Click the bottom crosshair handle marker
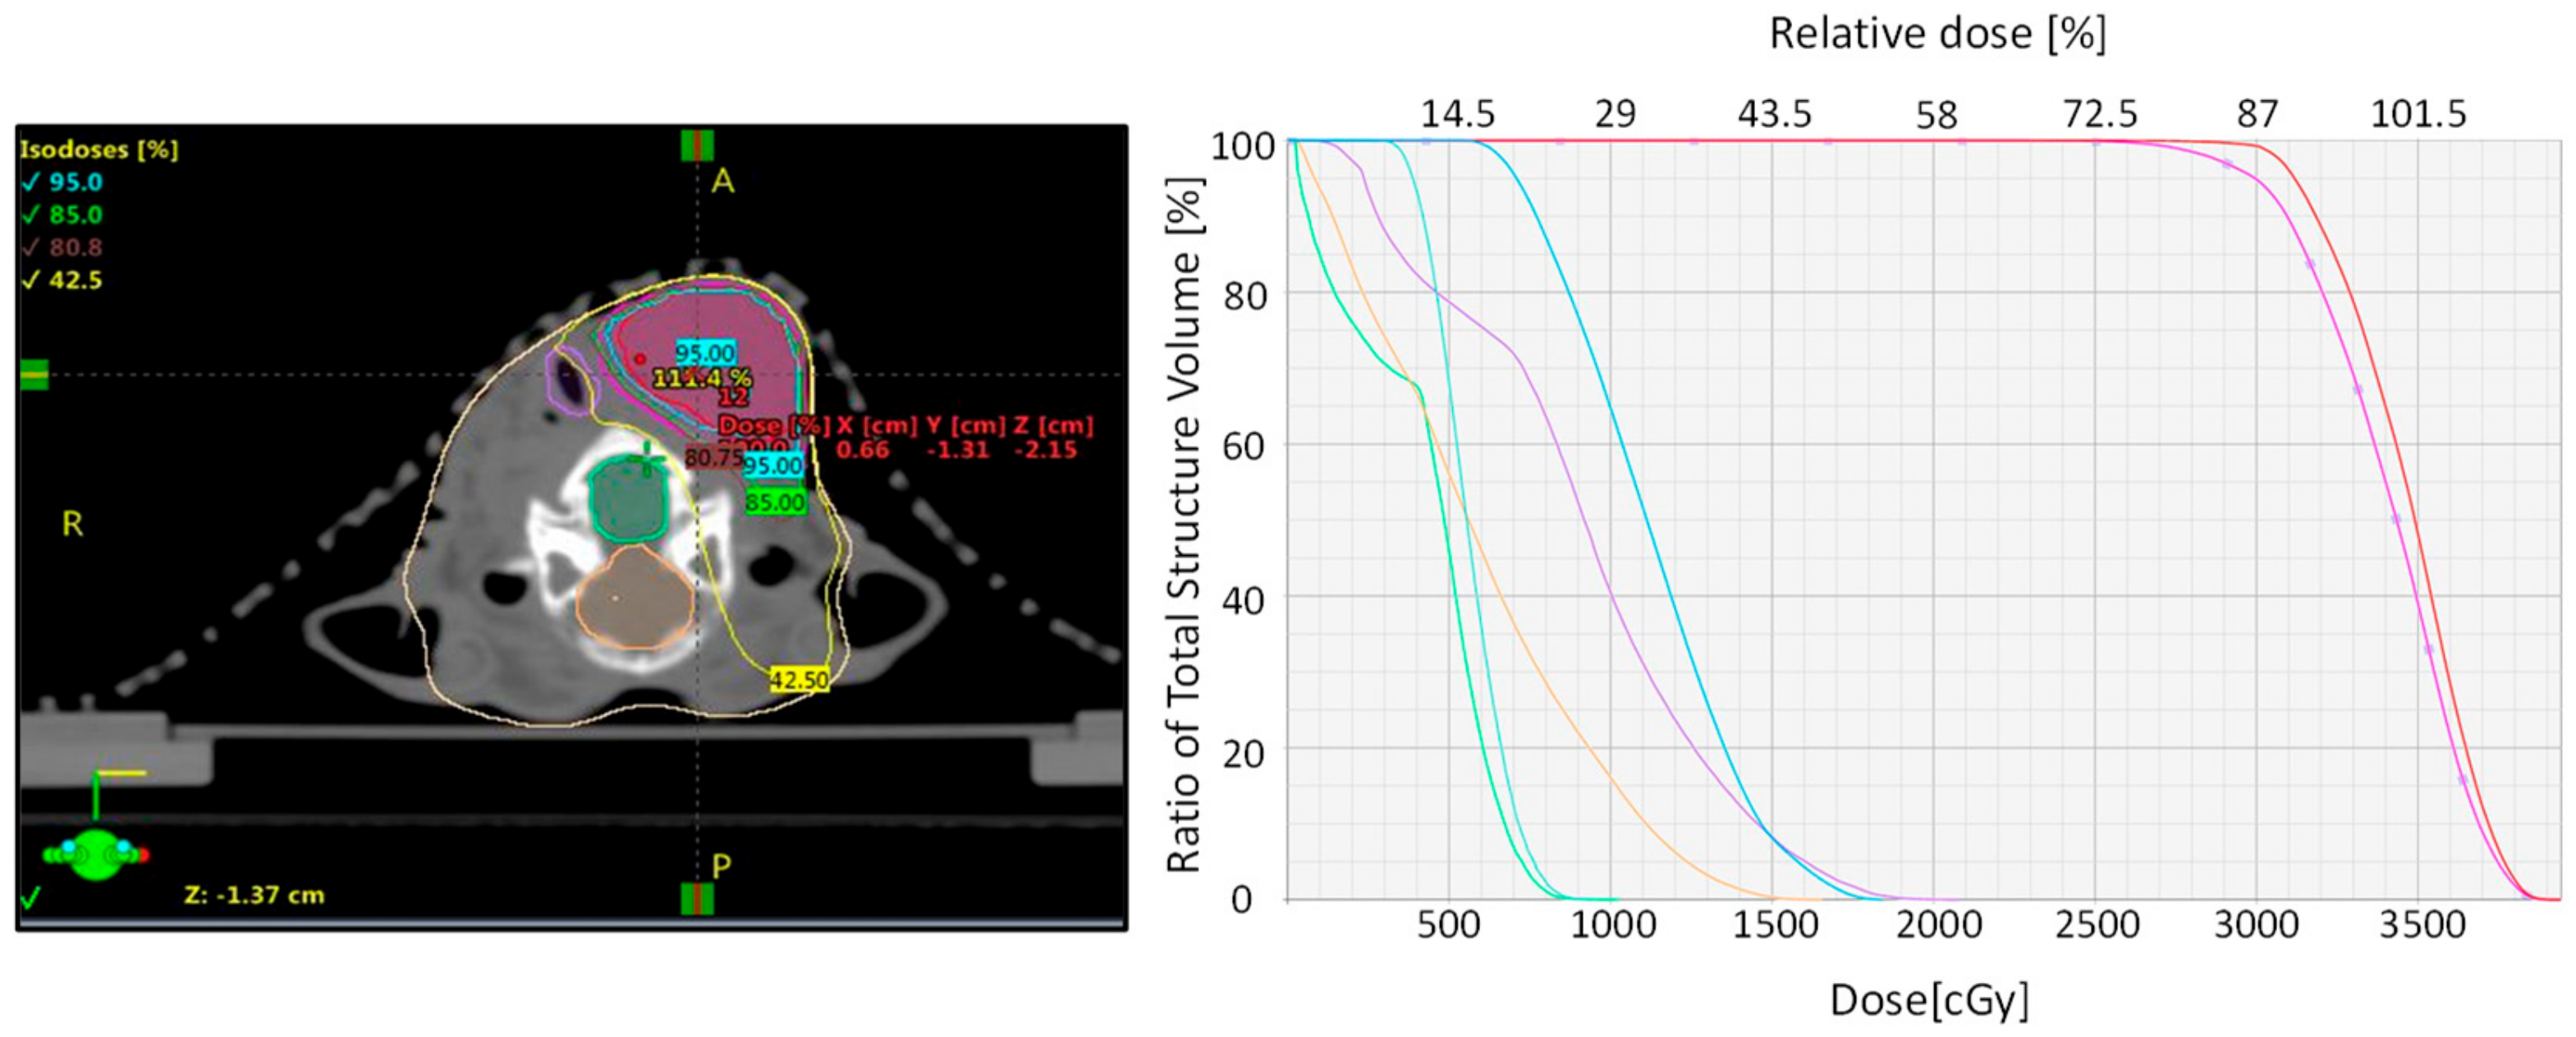The image size is (2576, 1037). 697,898
